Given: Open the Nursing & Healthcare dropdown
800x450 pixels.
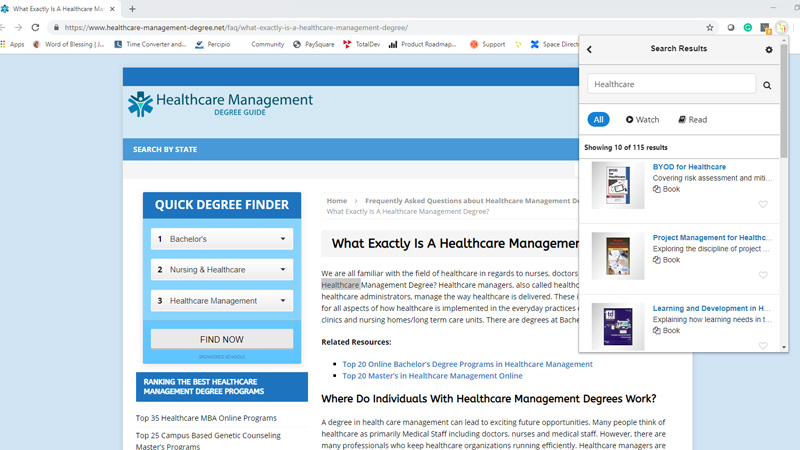Looking at the screenshot, I should 222,269.
